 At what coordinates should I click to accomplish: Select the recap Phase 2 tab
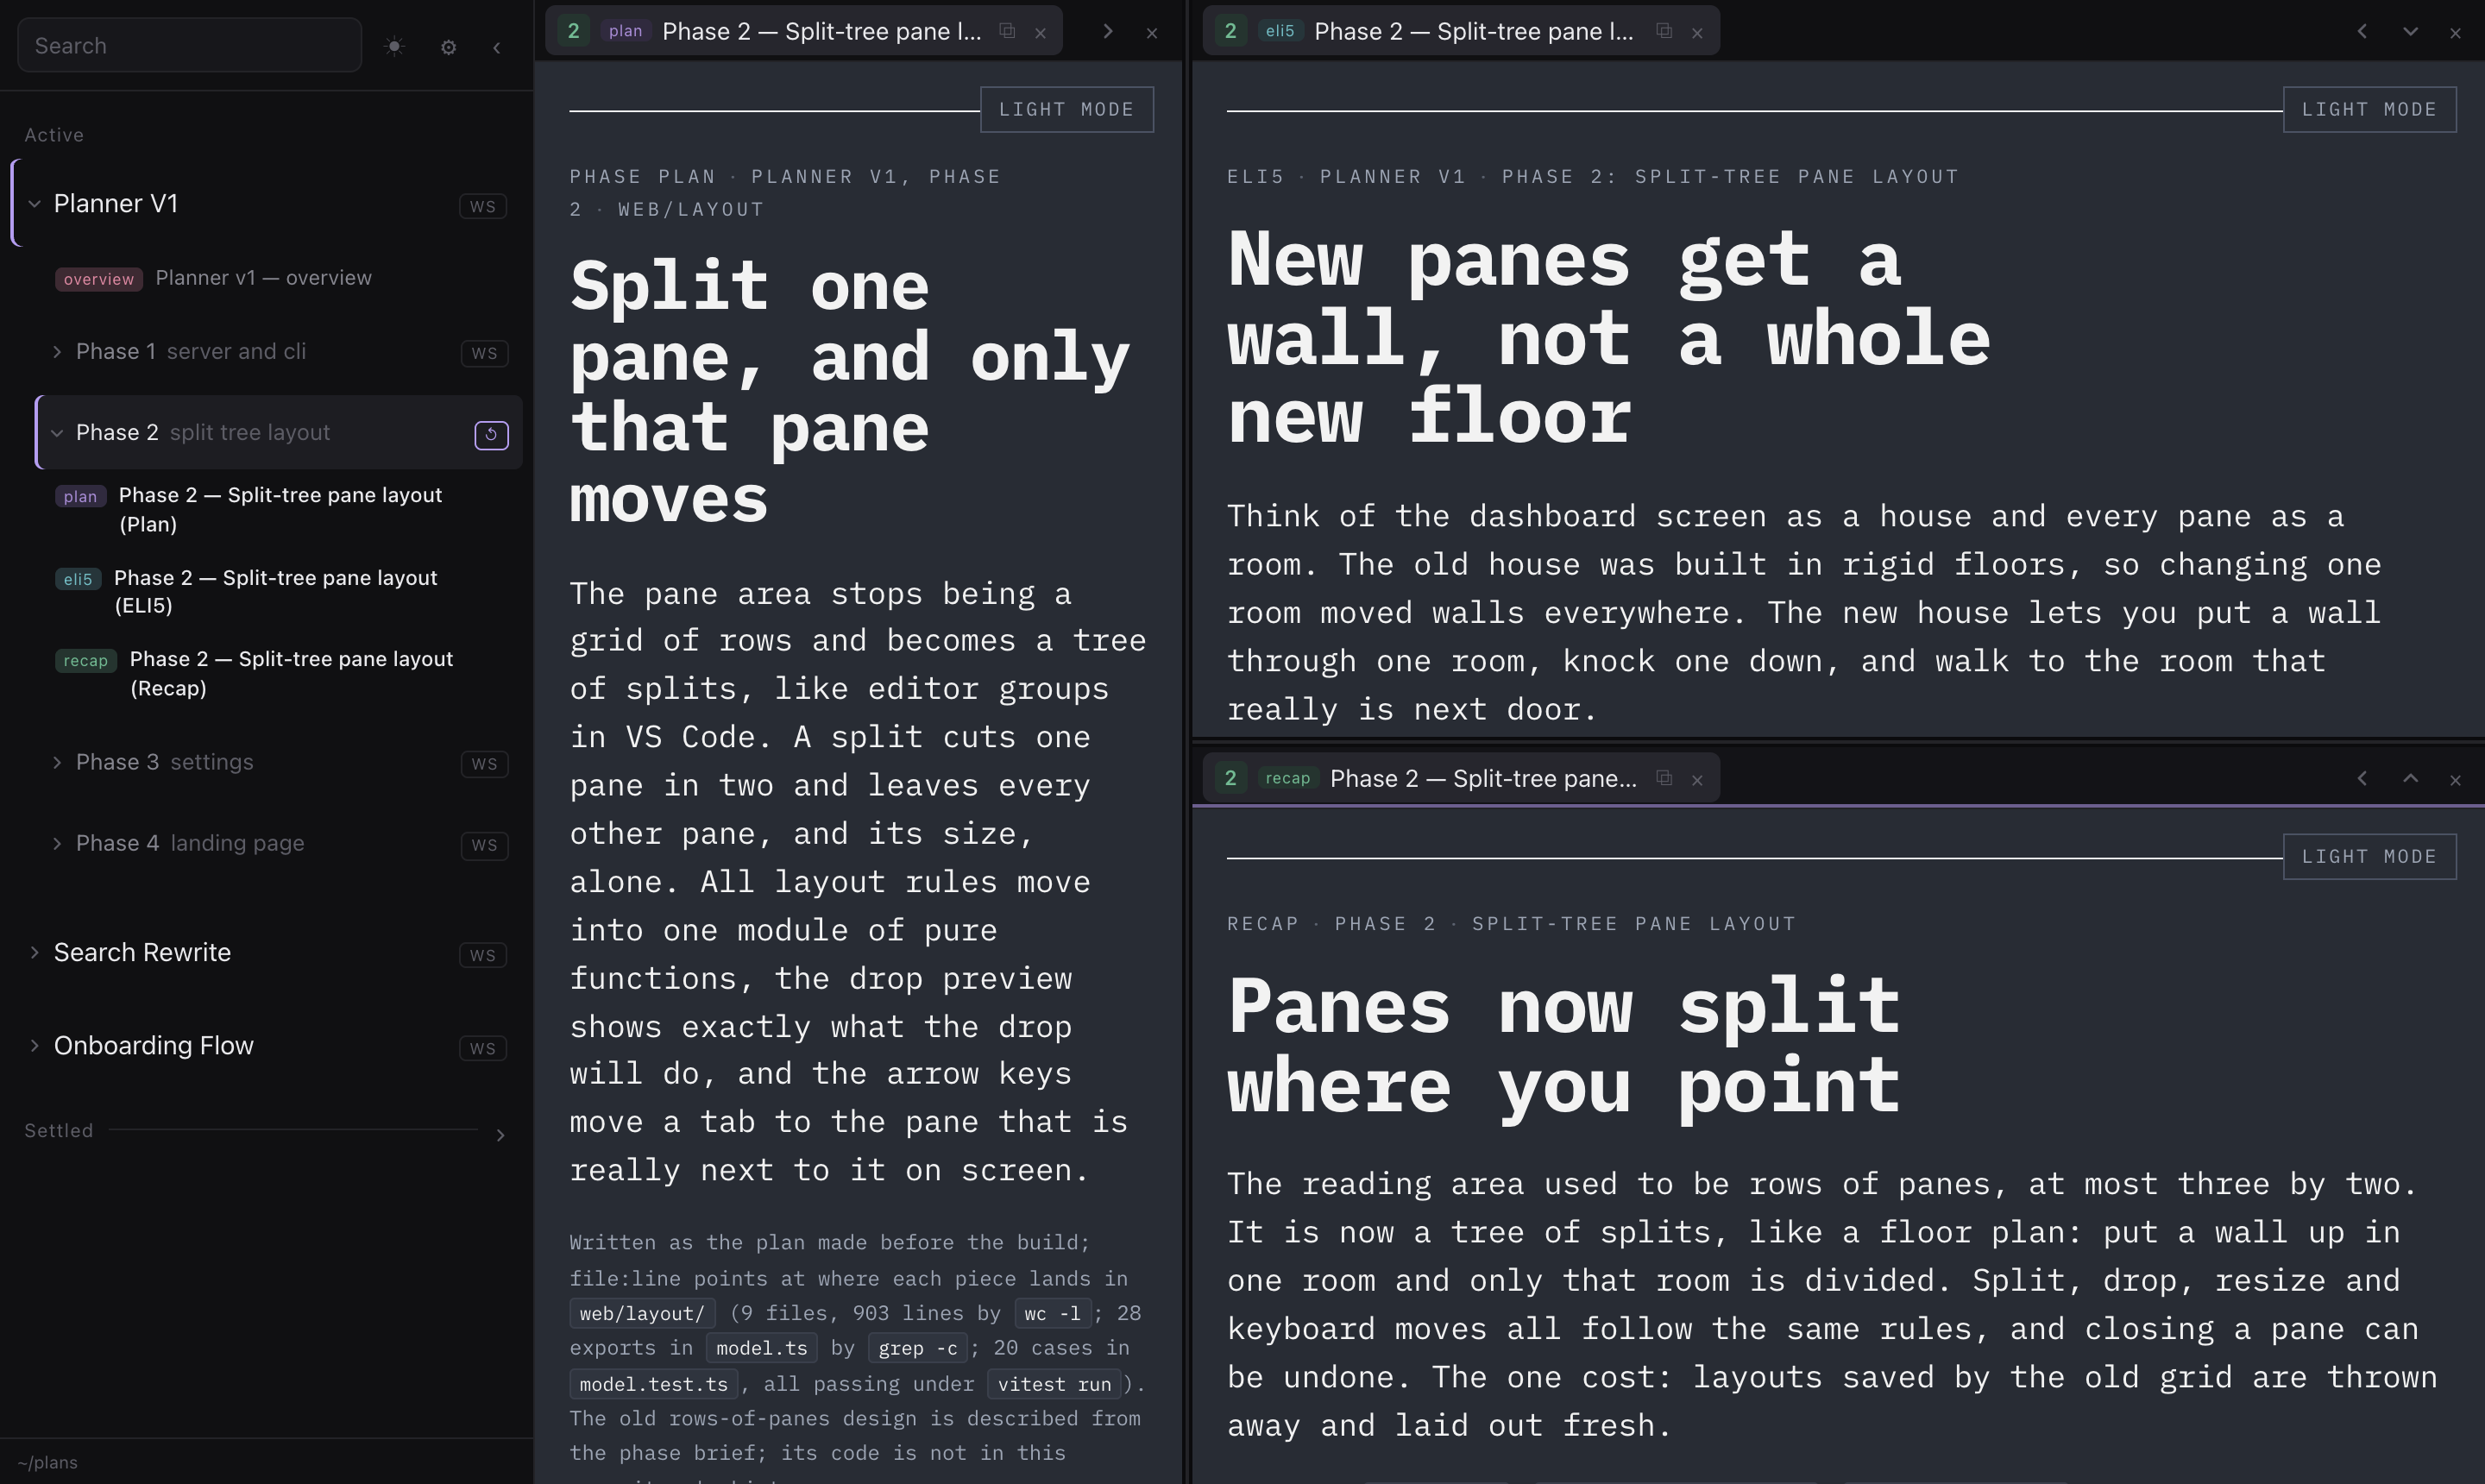[x=1460, y=778]
